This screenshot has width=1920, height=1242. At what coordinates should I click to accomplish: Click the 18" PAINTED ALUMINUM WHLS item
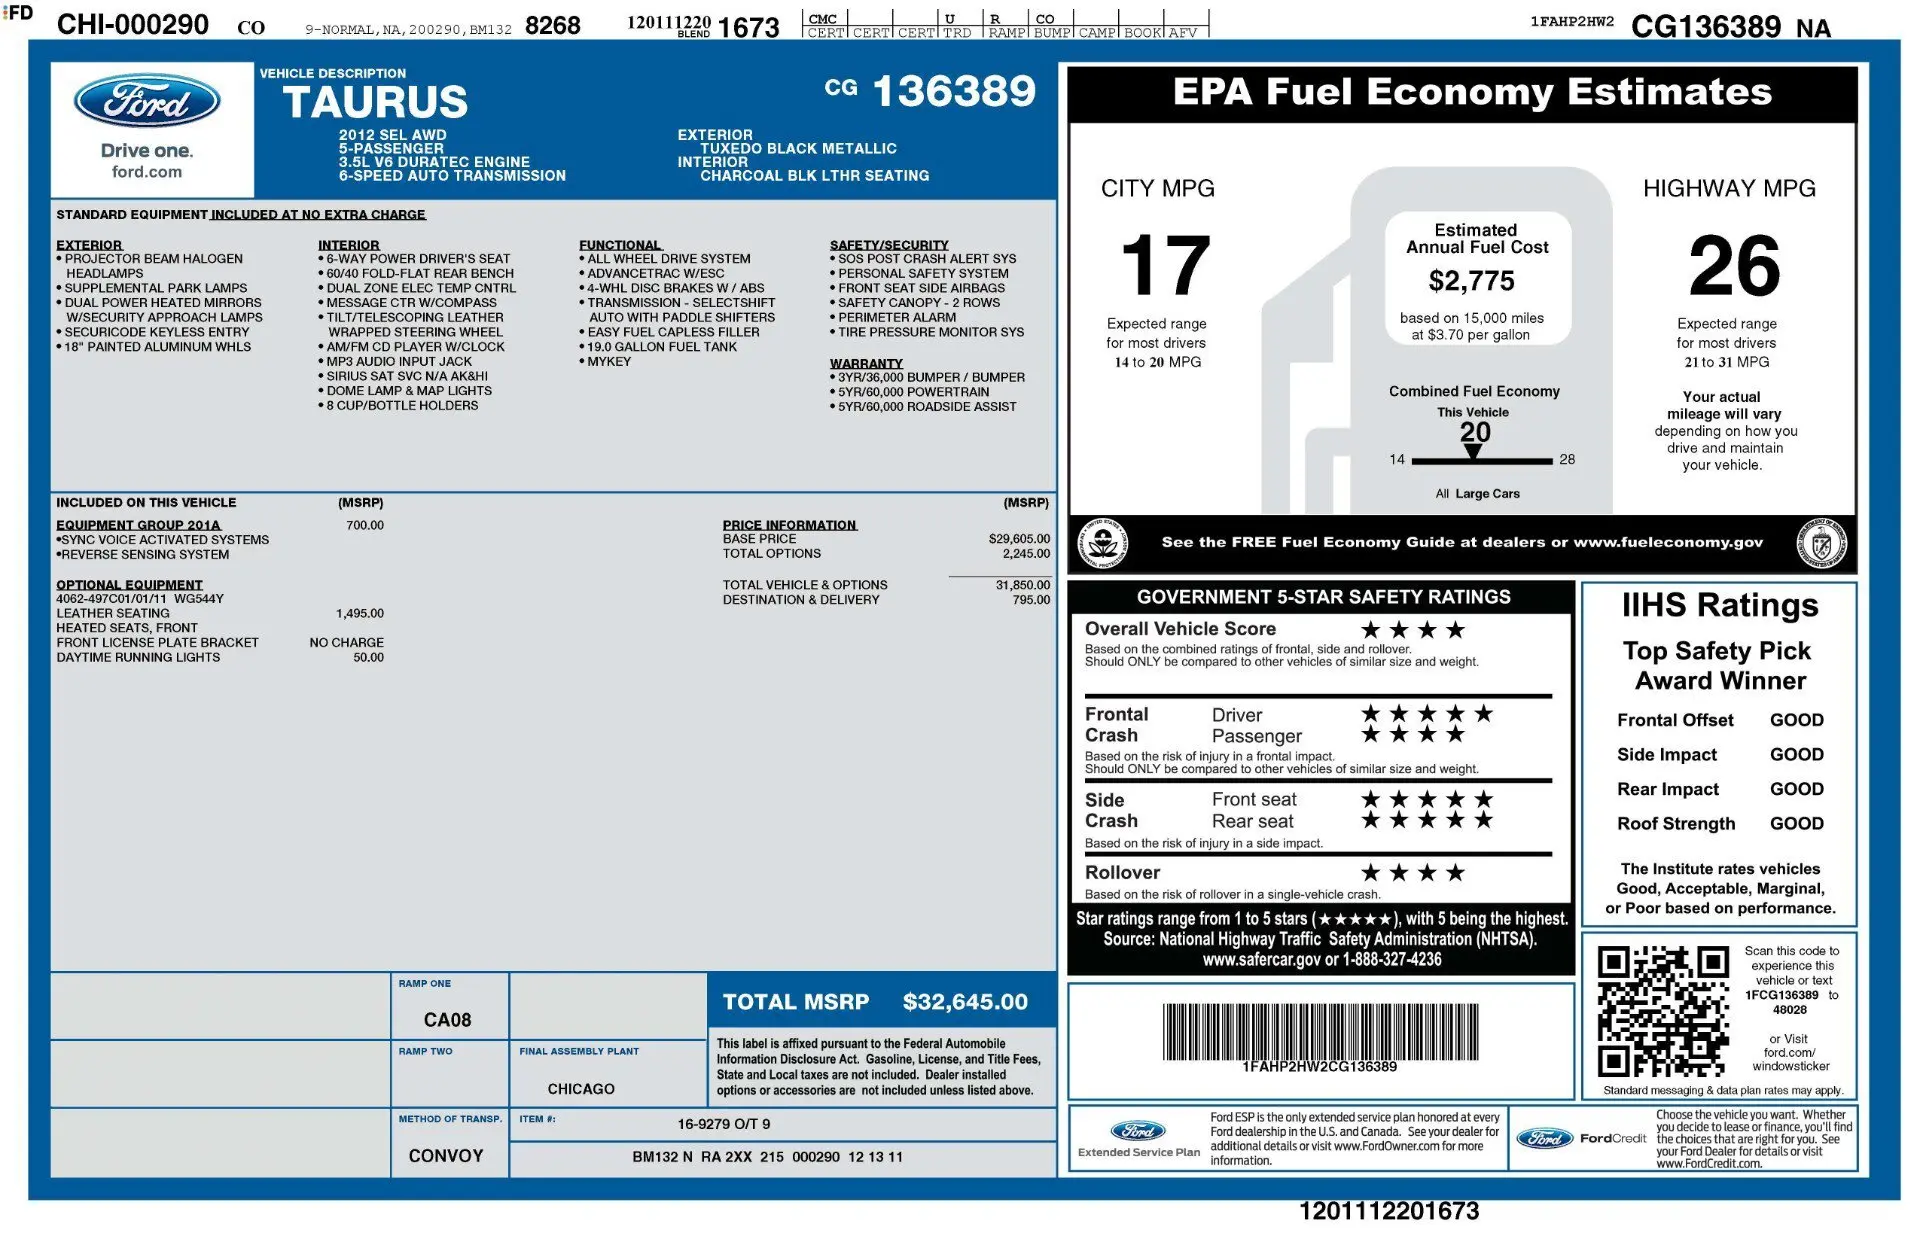[154, 347]
